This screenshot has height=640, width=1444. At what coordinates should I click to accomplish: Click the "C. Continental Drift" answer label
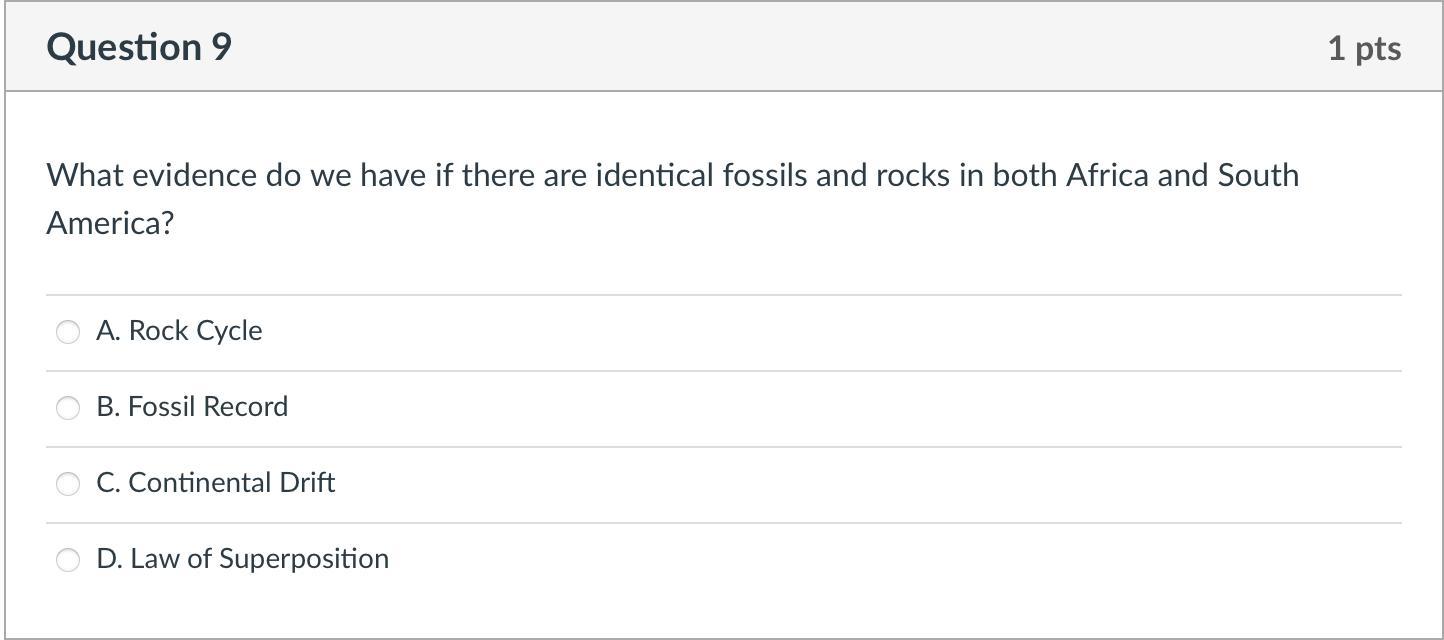point(216,483)
